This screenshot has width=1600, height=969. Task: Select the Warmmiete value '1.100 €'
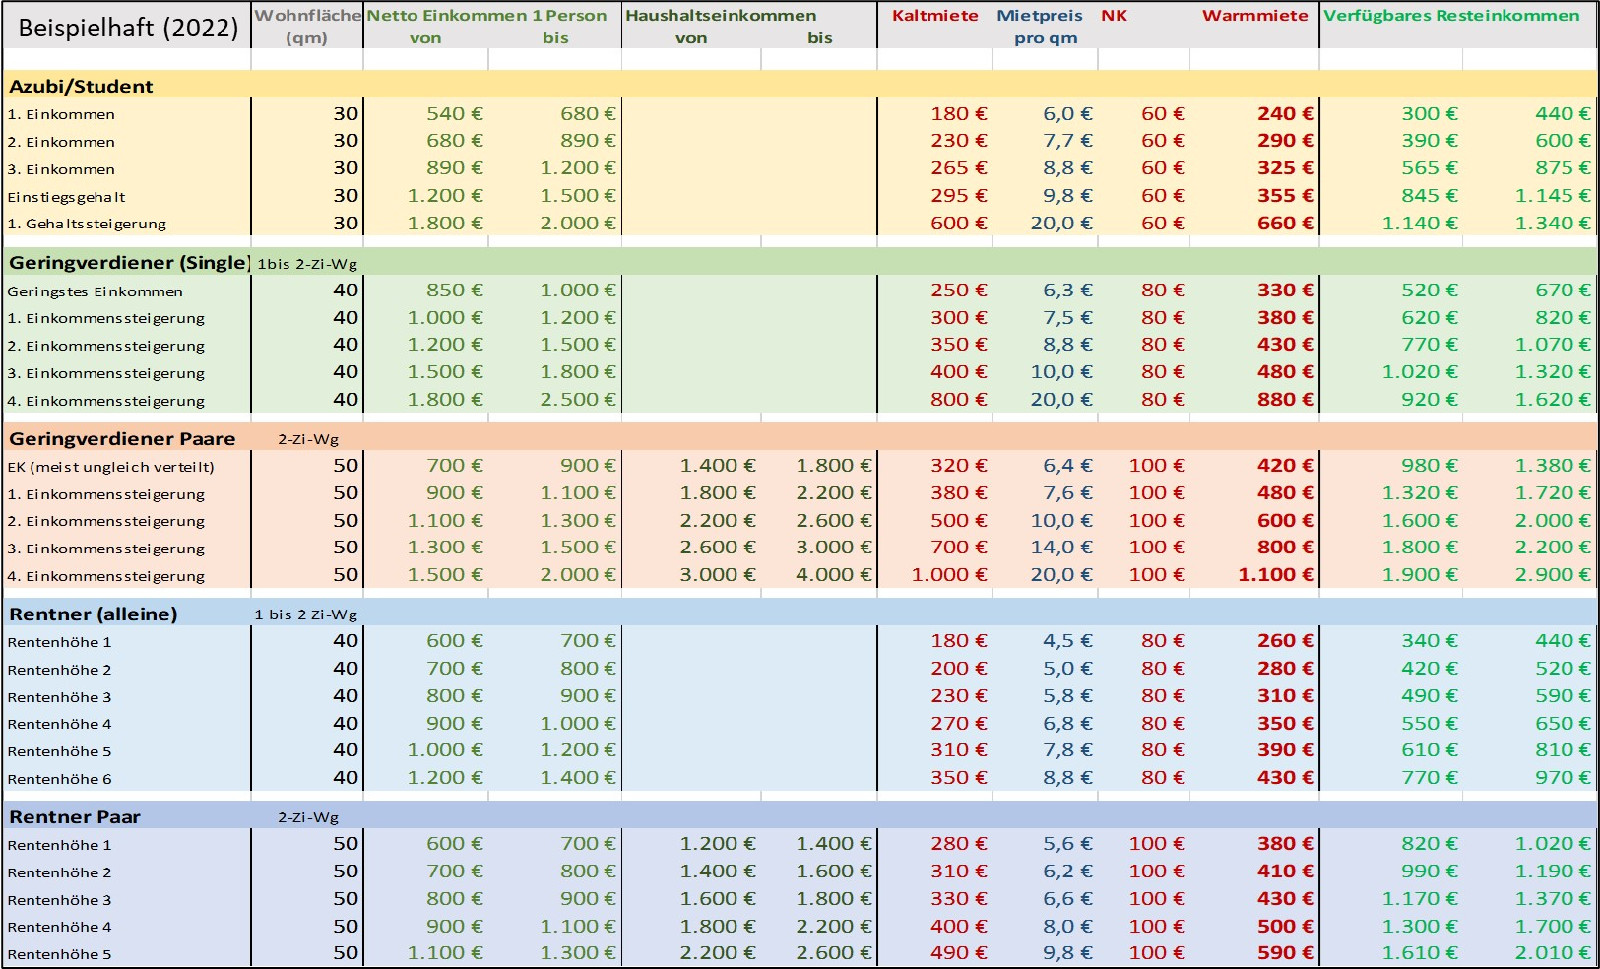(1275, 575)
